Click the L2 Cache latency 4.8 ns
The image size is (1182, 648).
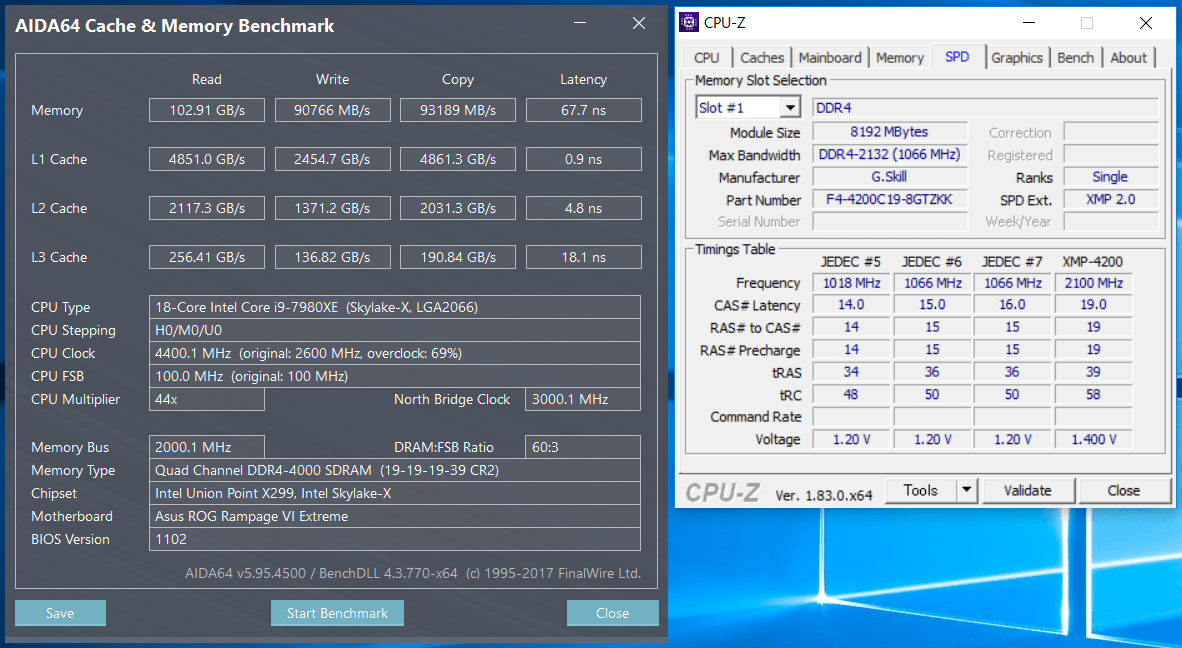[x=583, y=208]
